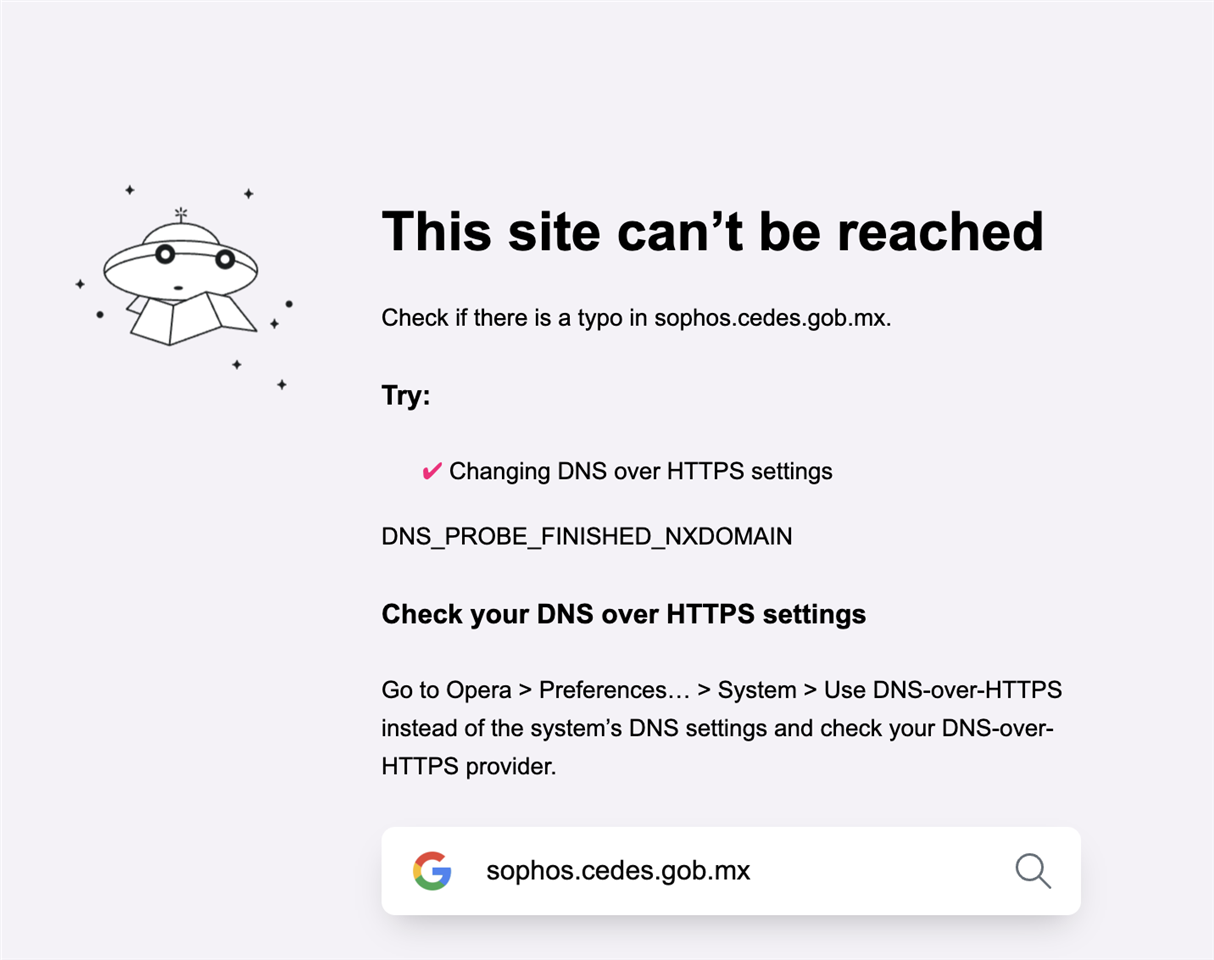Click the UFO's left round eye
This screenshot has width=1214, height=960.
165,254
